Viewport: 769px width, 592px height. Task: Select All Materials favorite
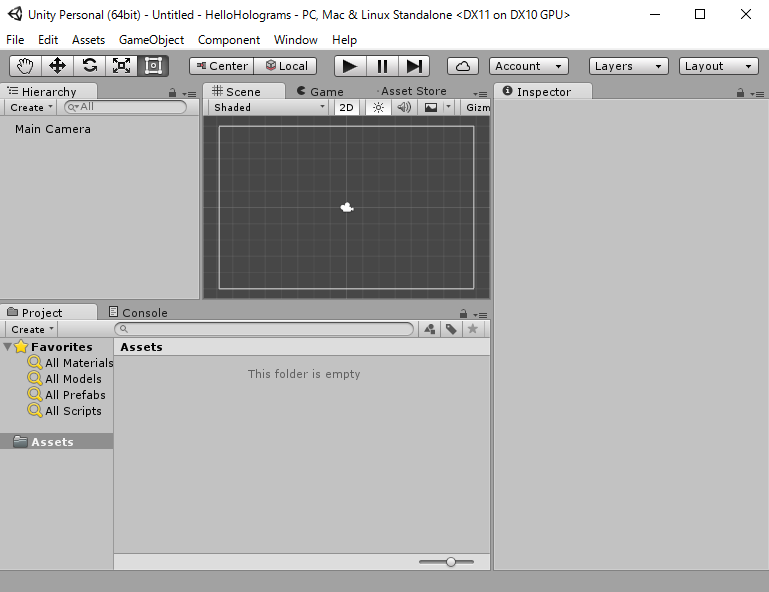pos(70,363)
